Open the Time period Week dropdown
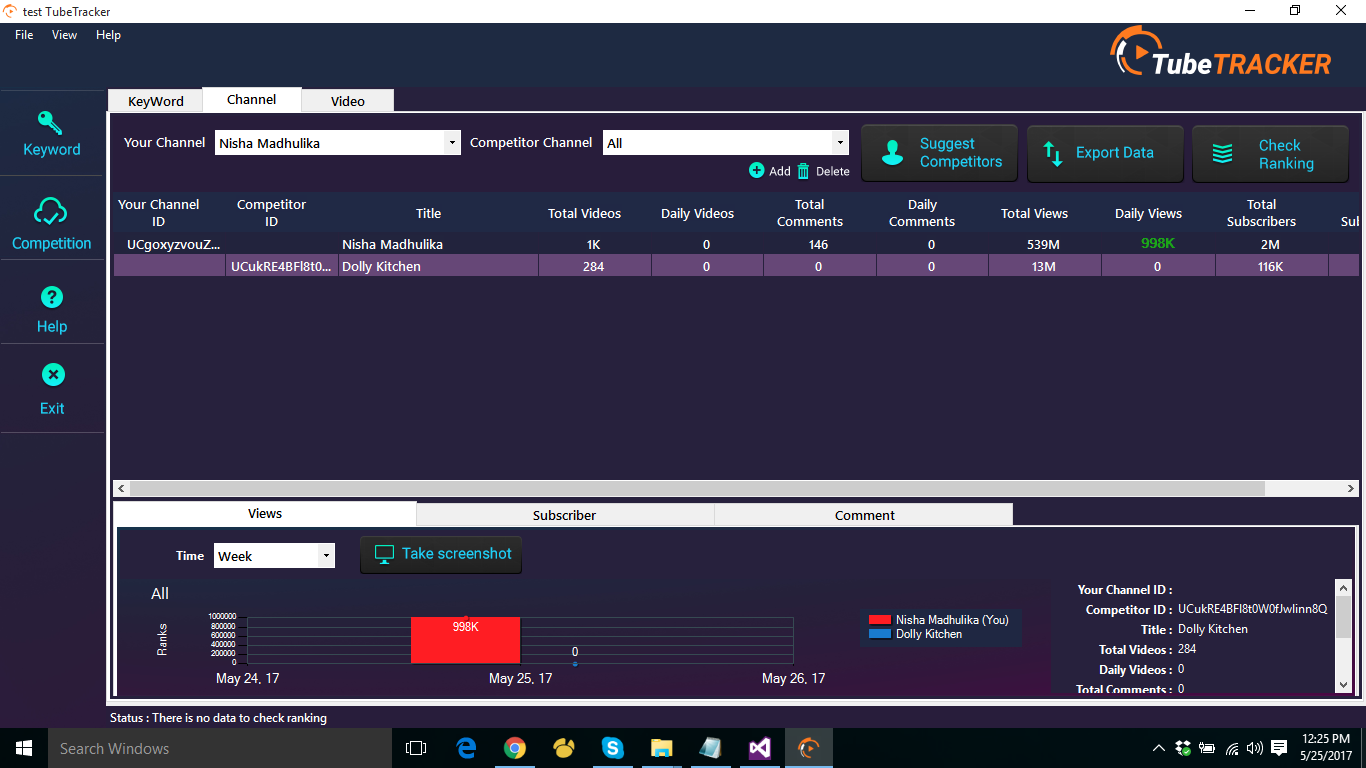Viewport: 1366px width, 768px height. [326, 556]
